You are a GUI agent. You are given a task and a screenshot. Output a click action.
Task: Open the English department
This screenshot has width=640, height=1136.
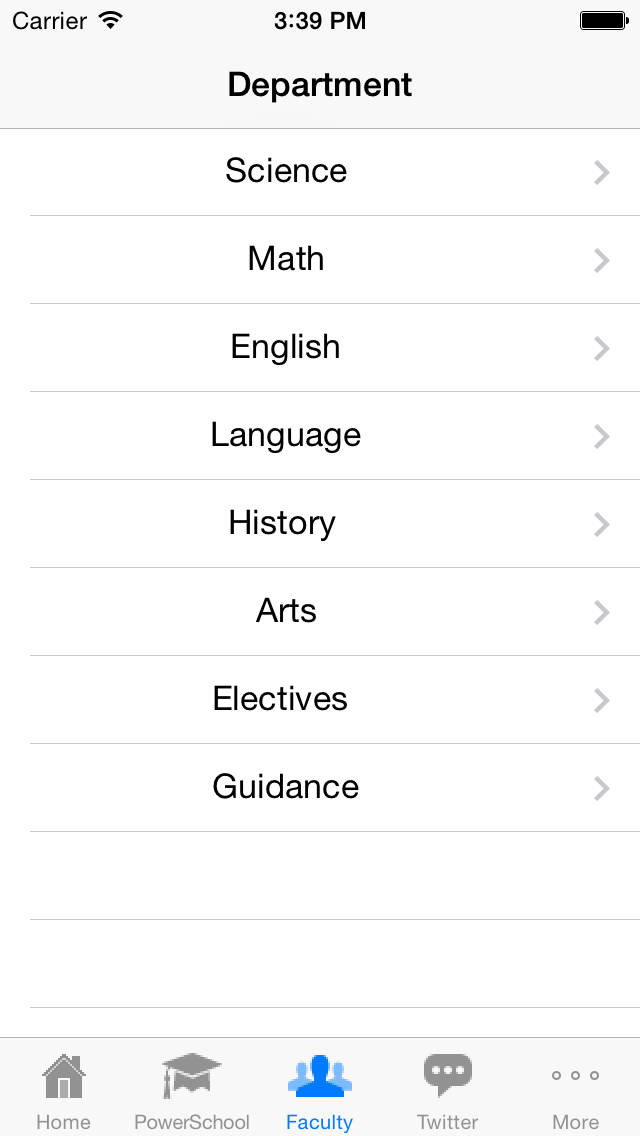tap(286, 348)
